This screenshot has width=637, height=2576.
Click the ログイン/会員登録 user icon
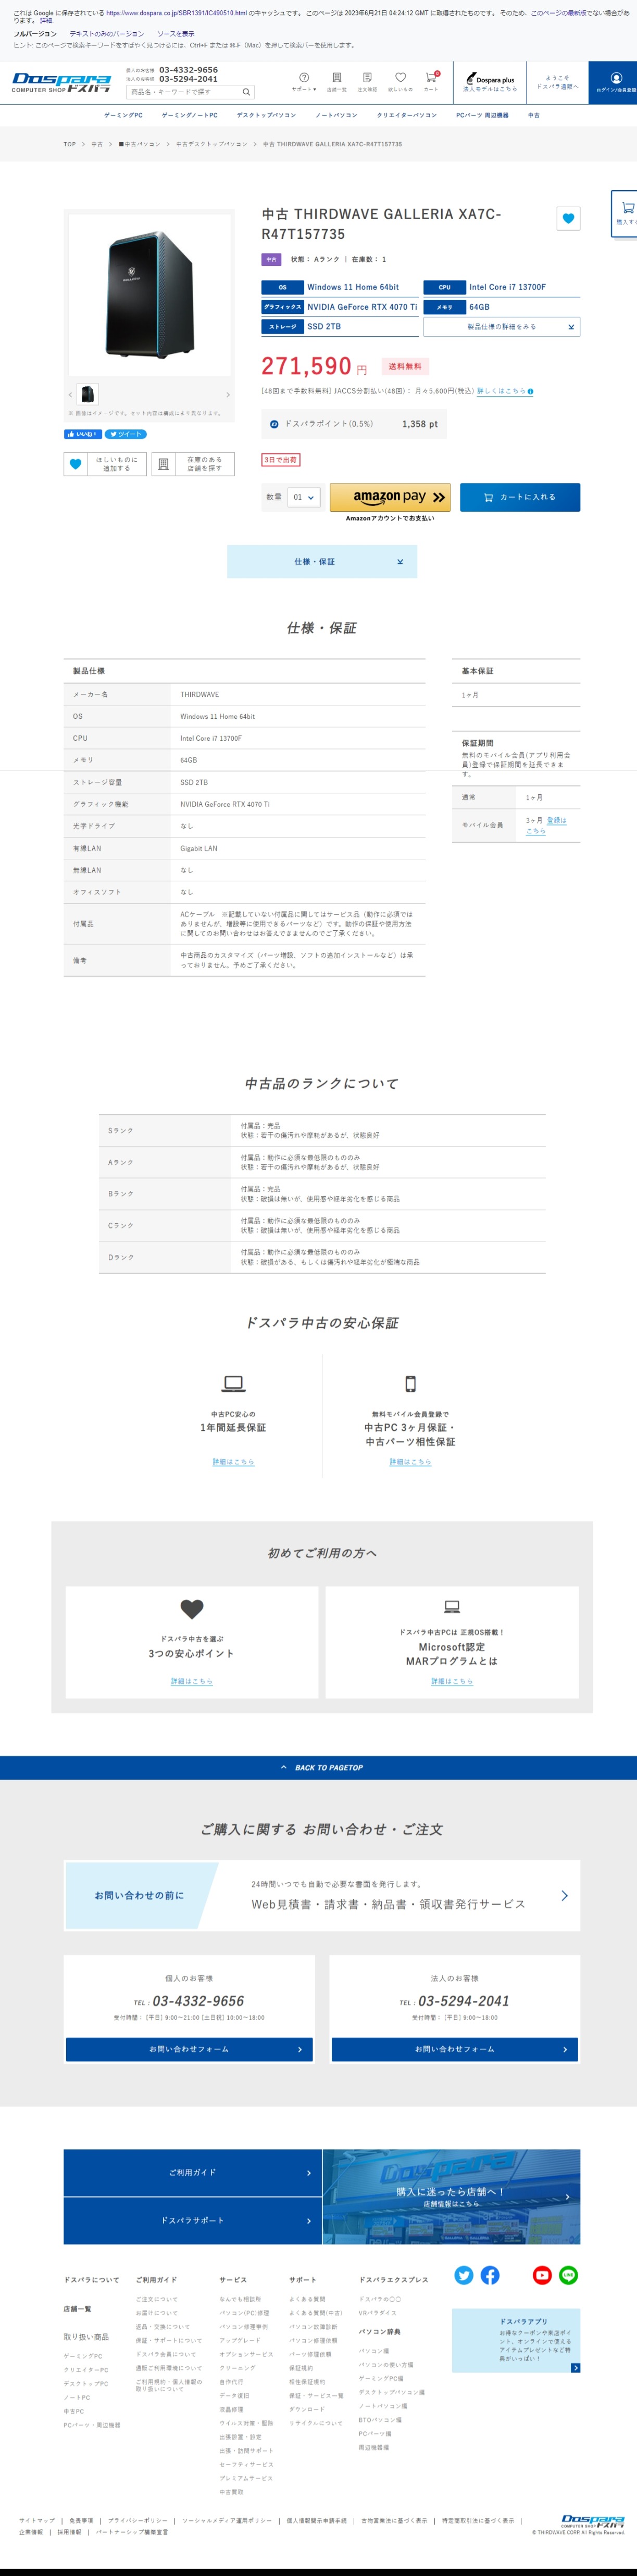(615, 83)
